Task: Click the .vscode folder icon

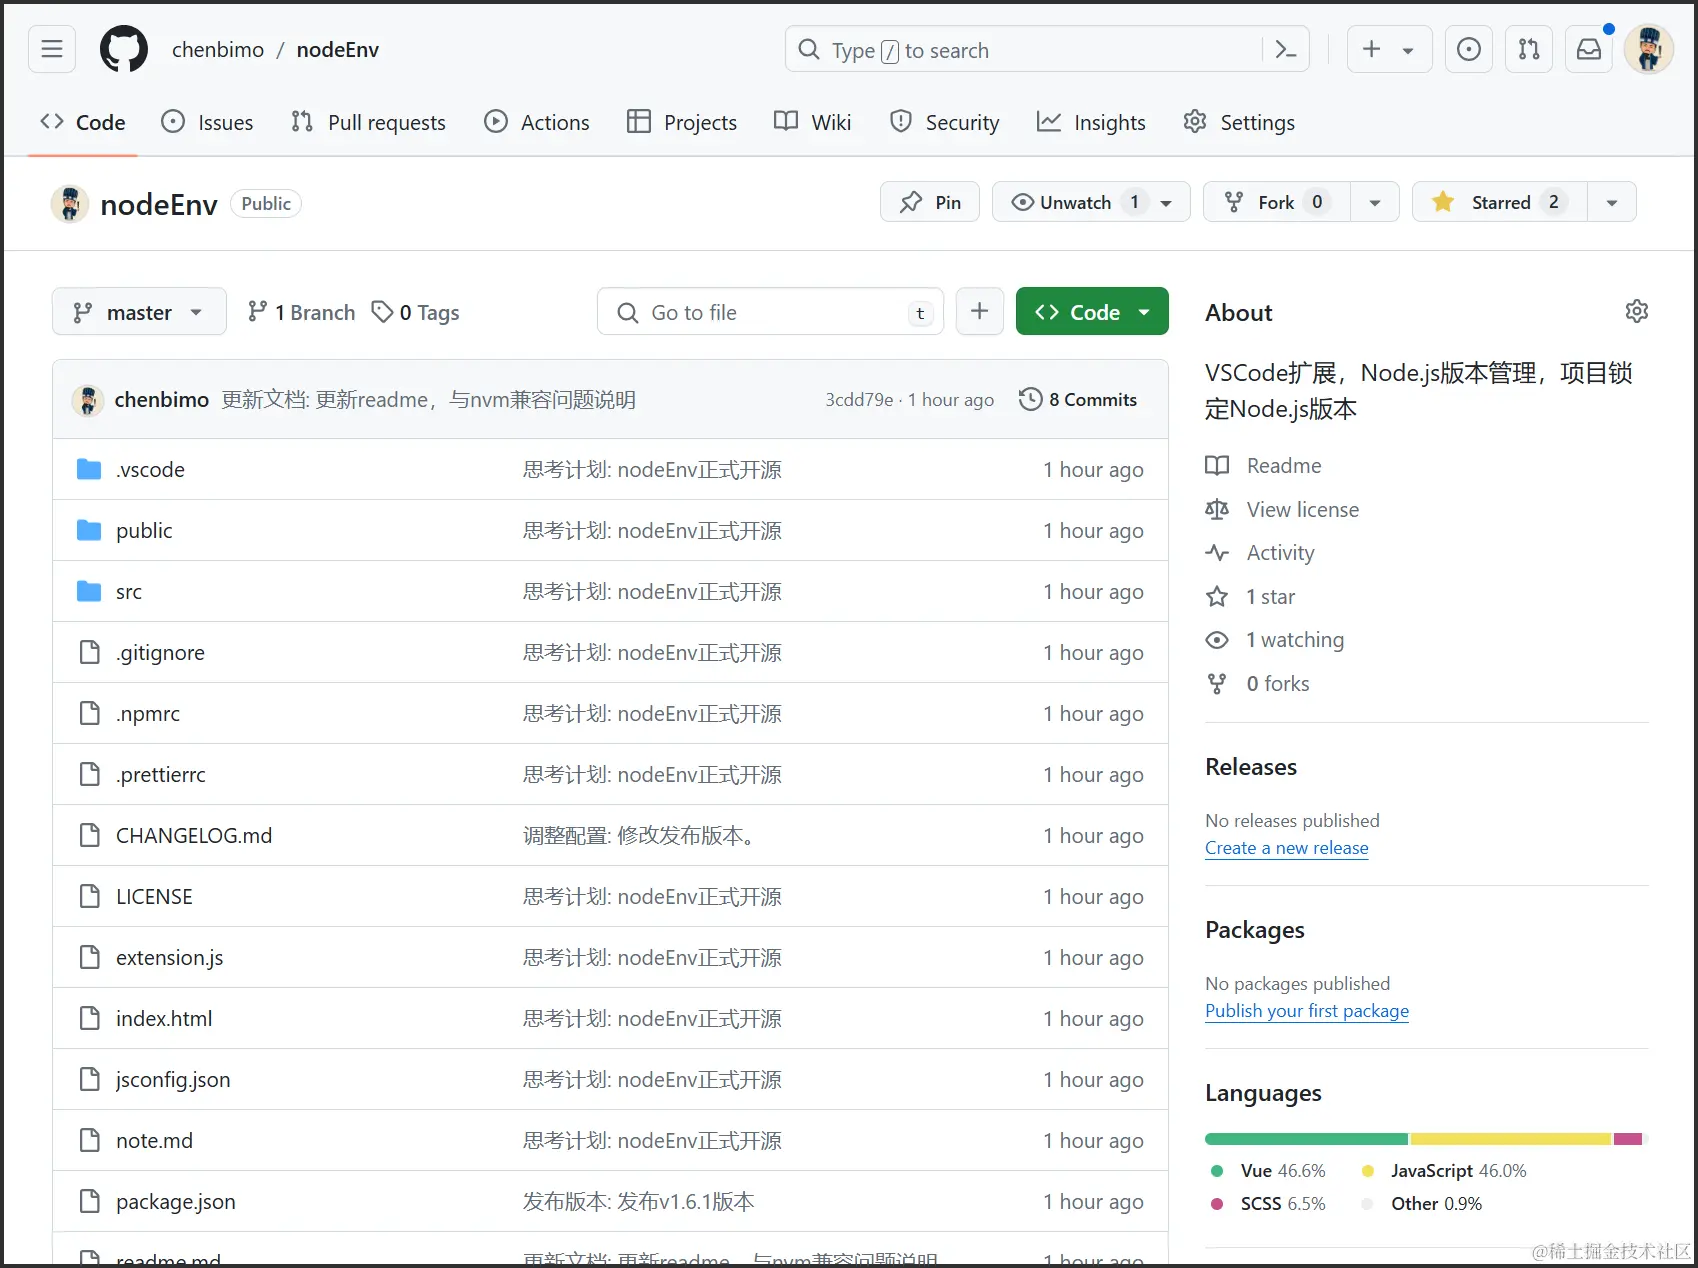Action: pyautogui.click(x=89, y=469)
